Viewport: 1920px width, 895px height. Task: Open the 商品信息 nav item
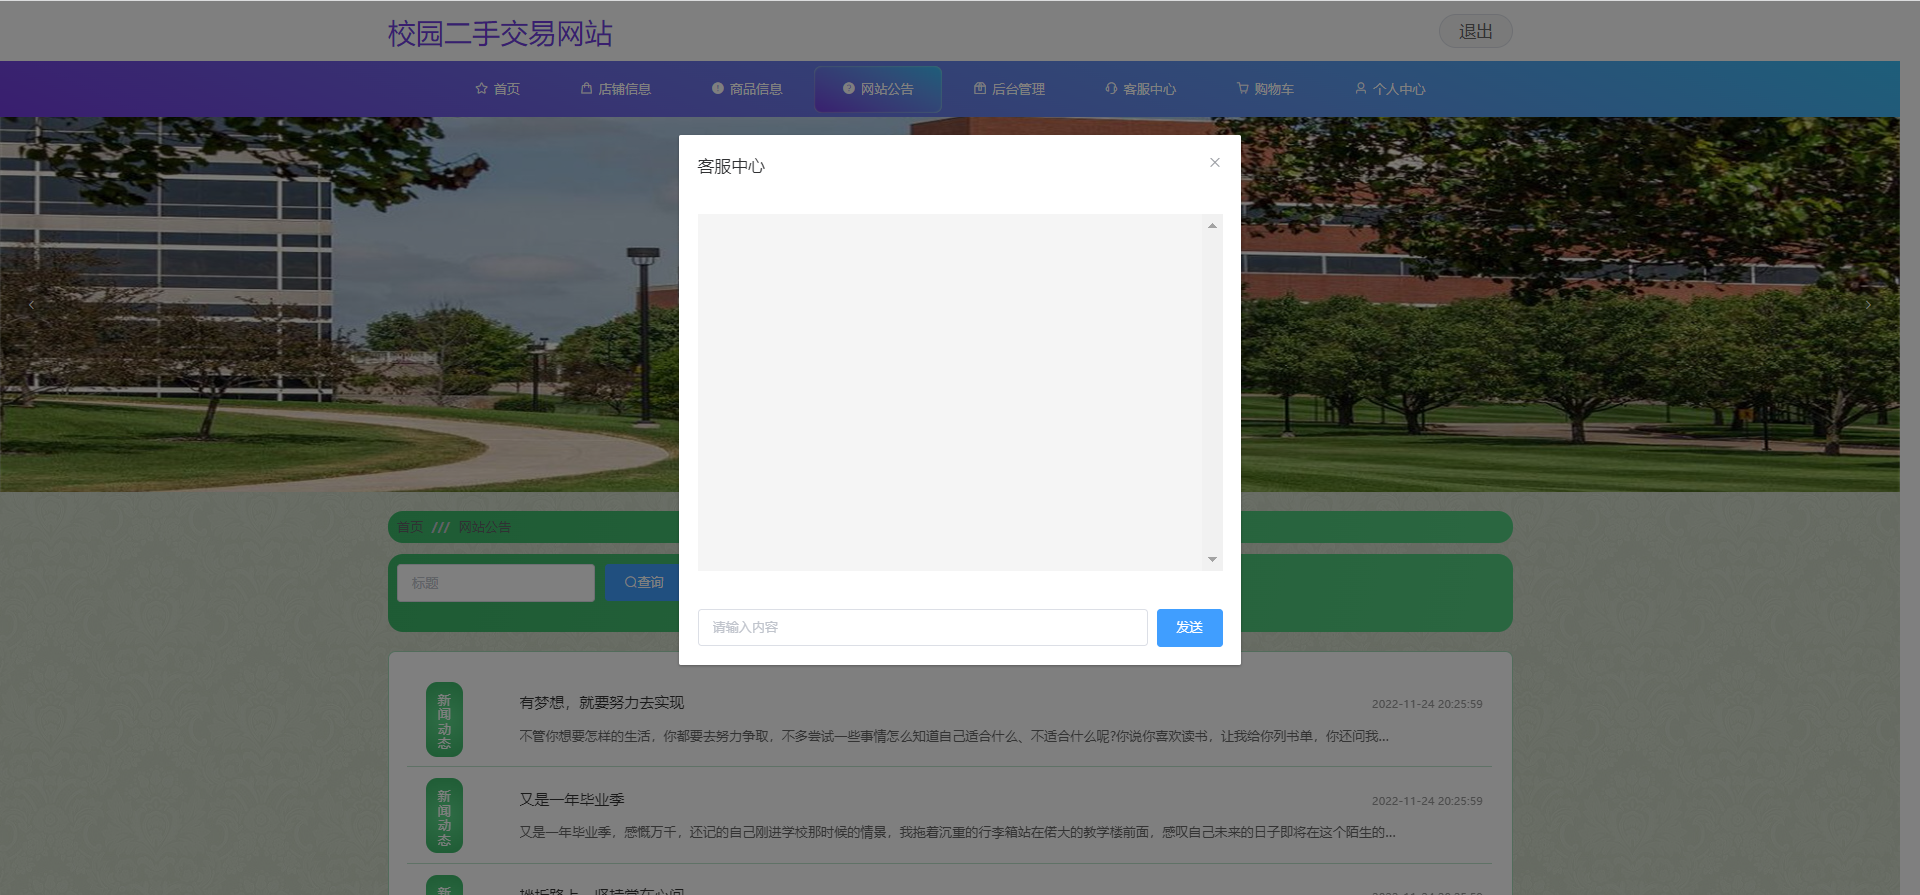click(x=746, y=89)
